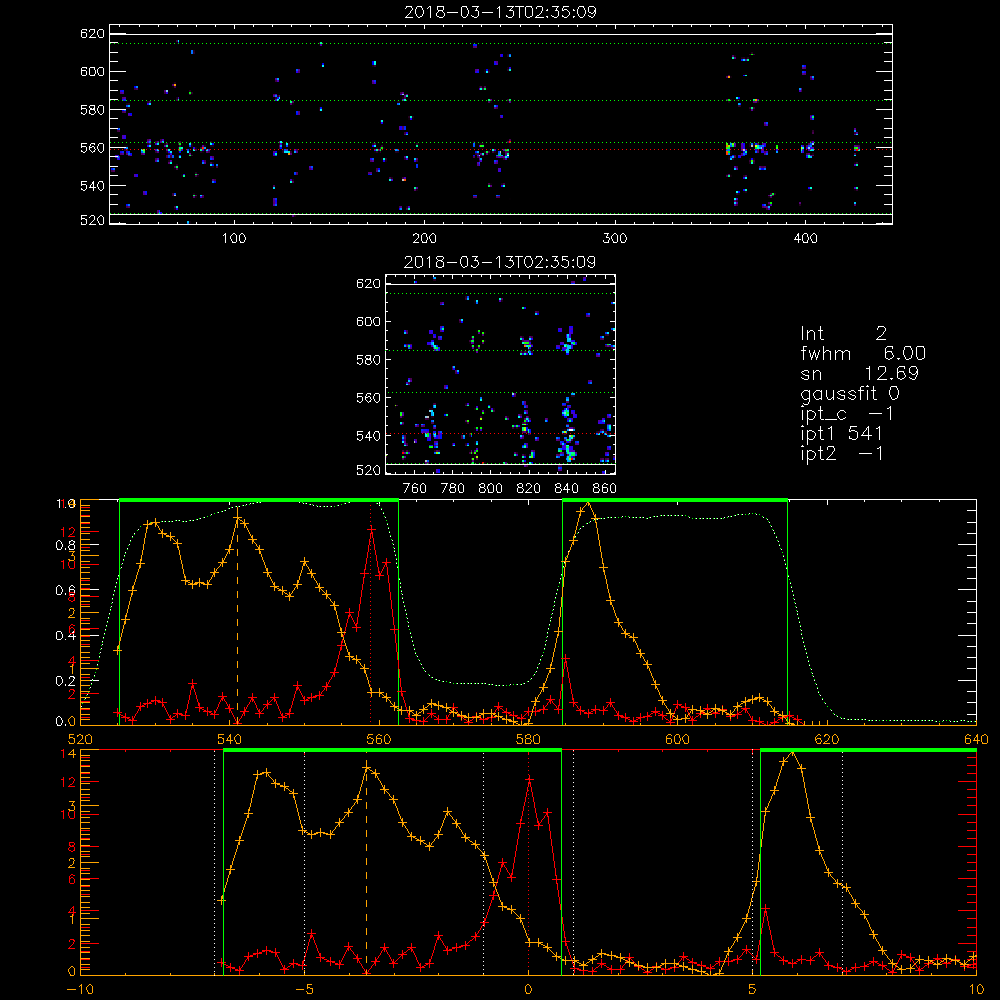Screen dimensions: 1000x1000
Task: Click y-axis label 600 on top plot
Action: coord(92,71)
